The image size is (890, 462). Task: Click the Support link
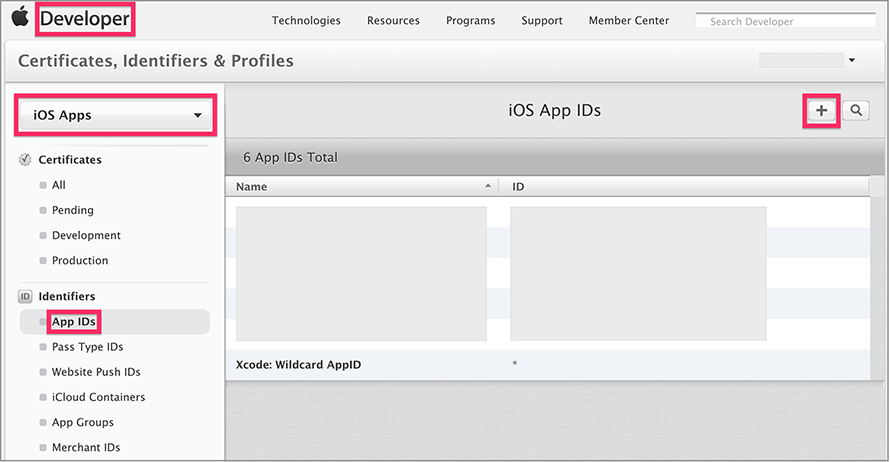[x=541, y=21]
